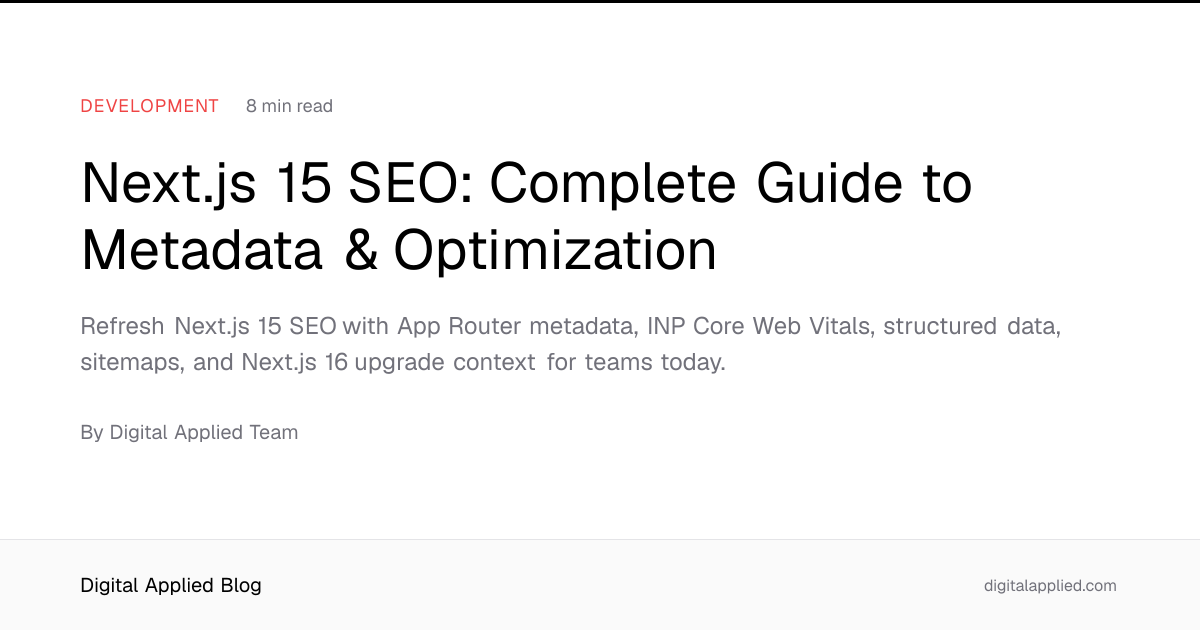Click the red DEVELOPMENT category label

click(x=150, y=106)
